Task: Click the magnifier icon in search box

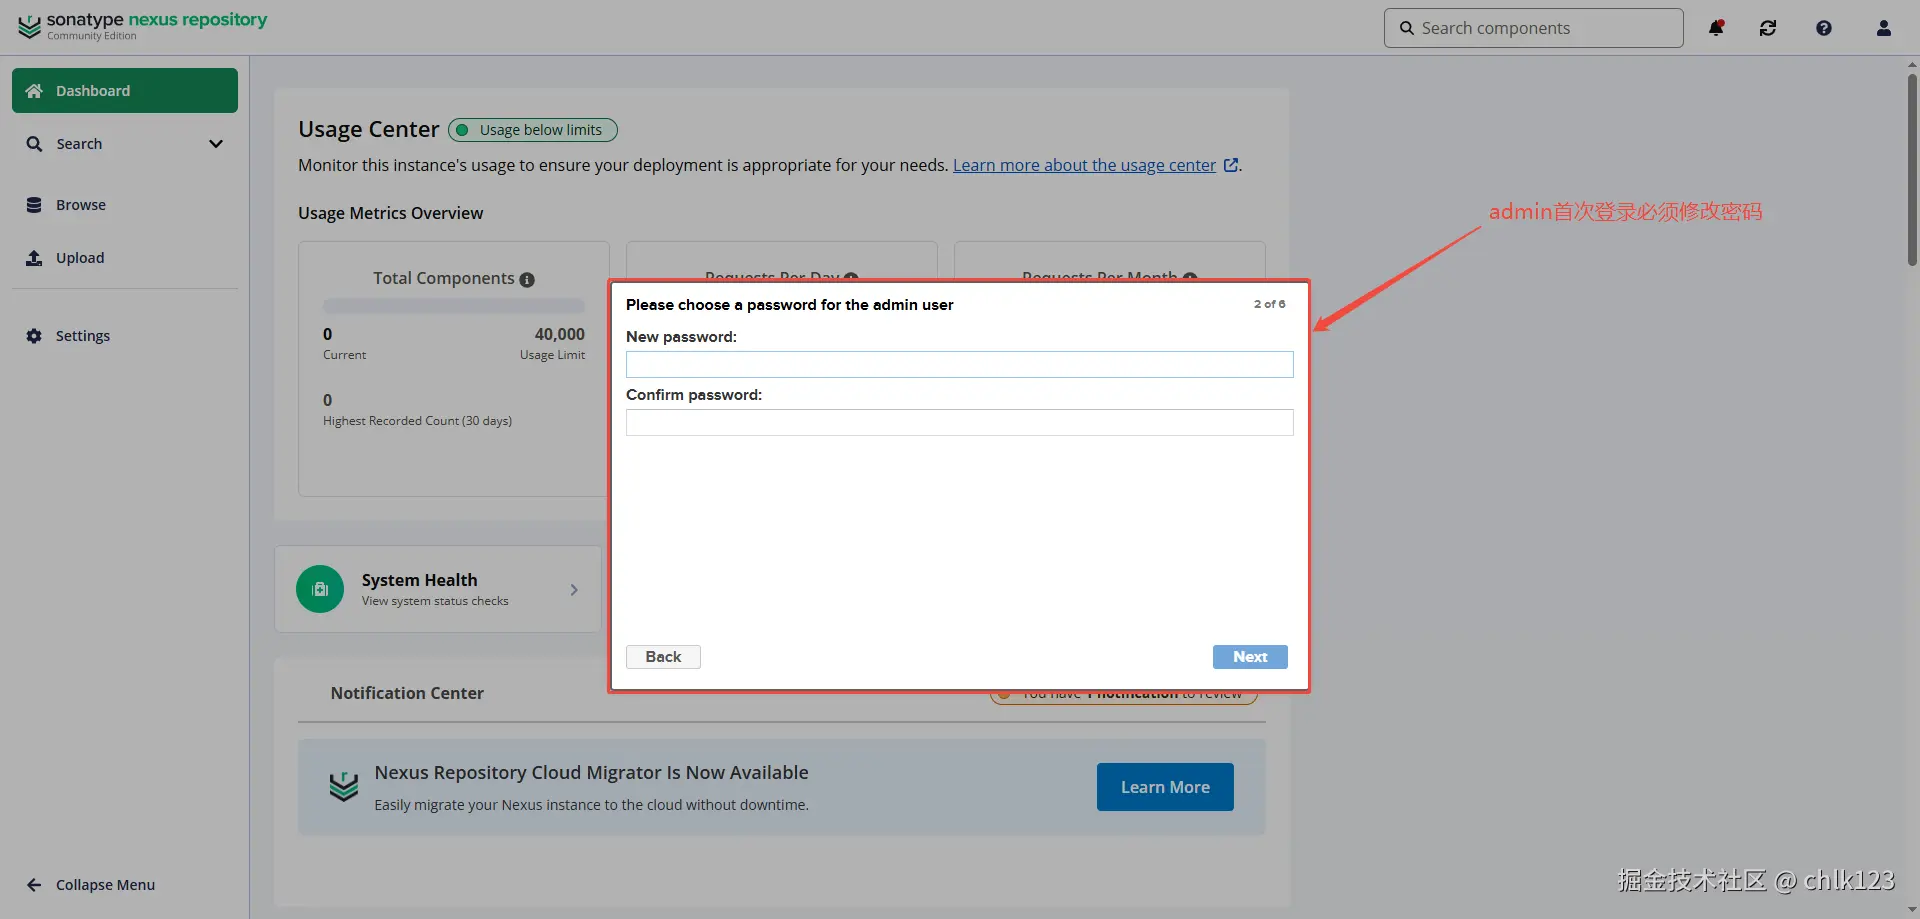Action: coord(1407,28)
